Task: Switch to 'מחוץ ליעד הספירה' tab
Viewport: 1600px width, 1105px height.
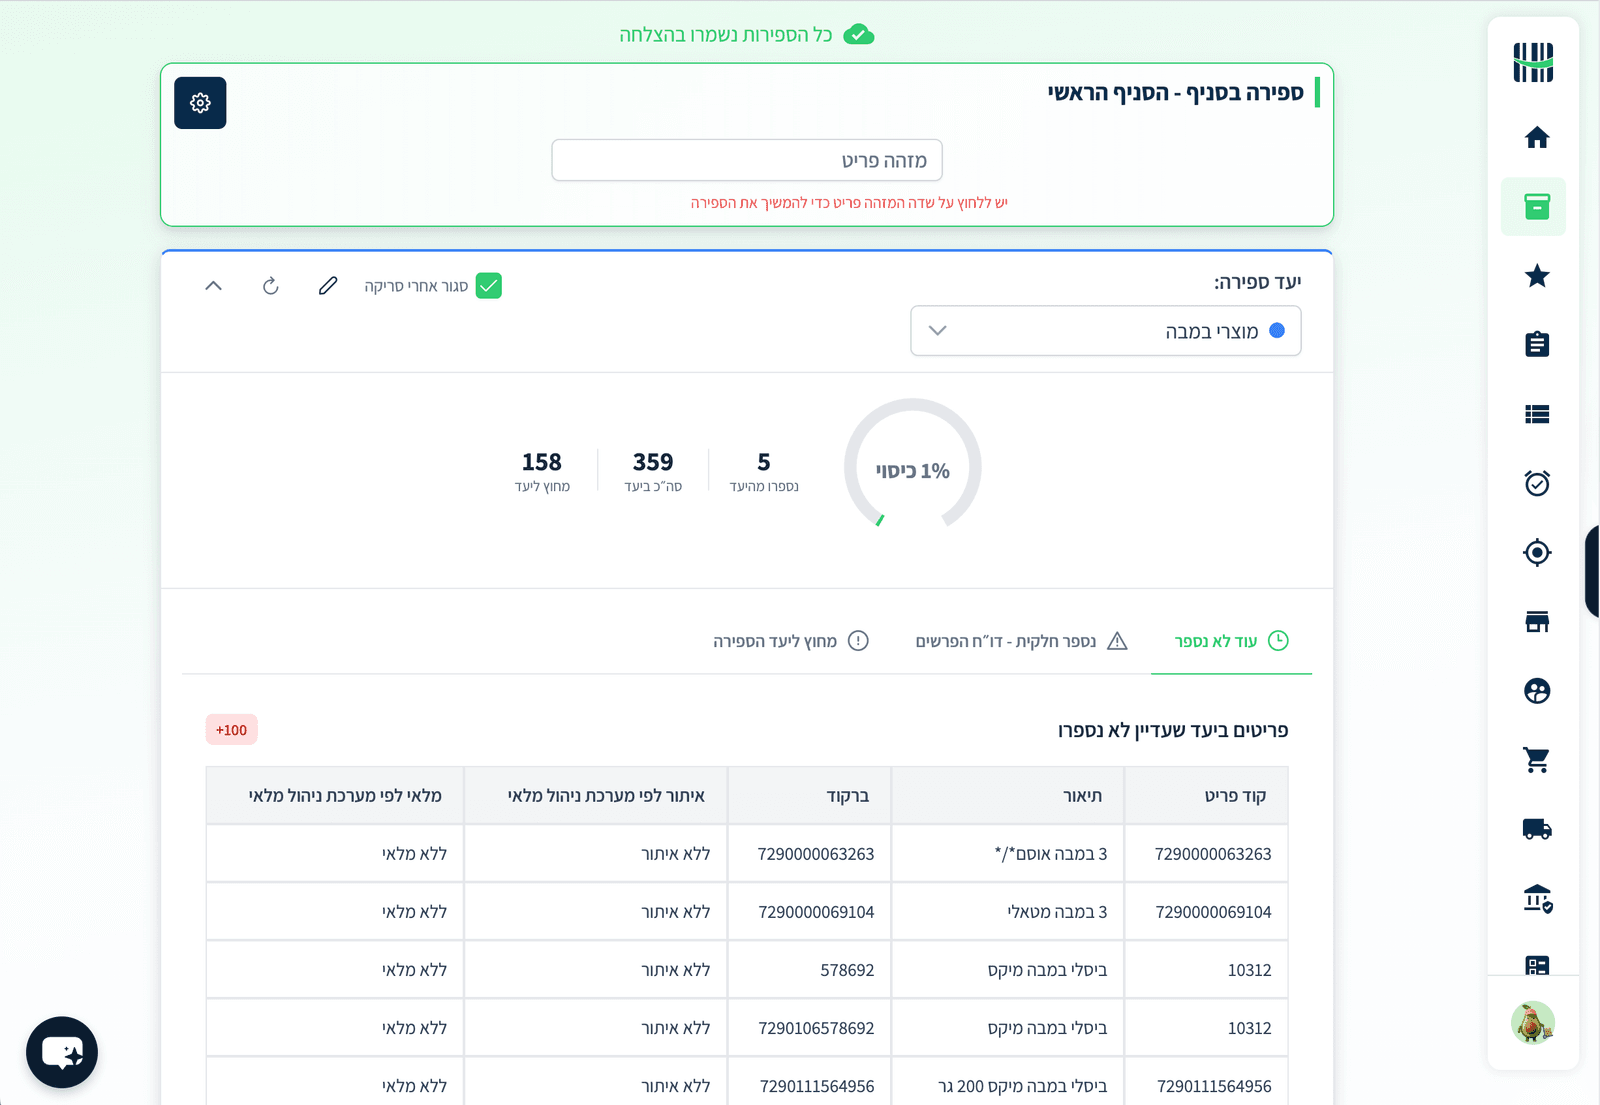Action: tap(790, 641)
